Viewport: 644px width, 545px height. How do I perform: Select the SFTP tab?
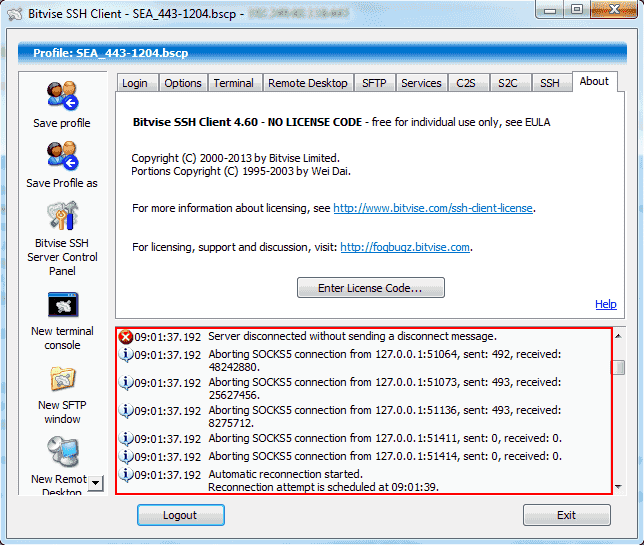pos(374,83)
